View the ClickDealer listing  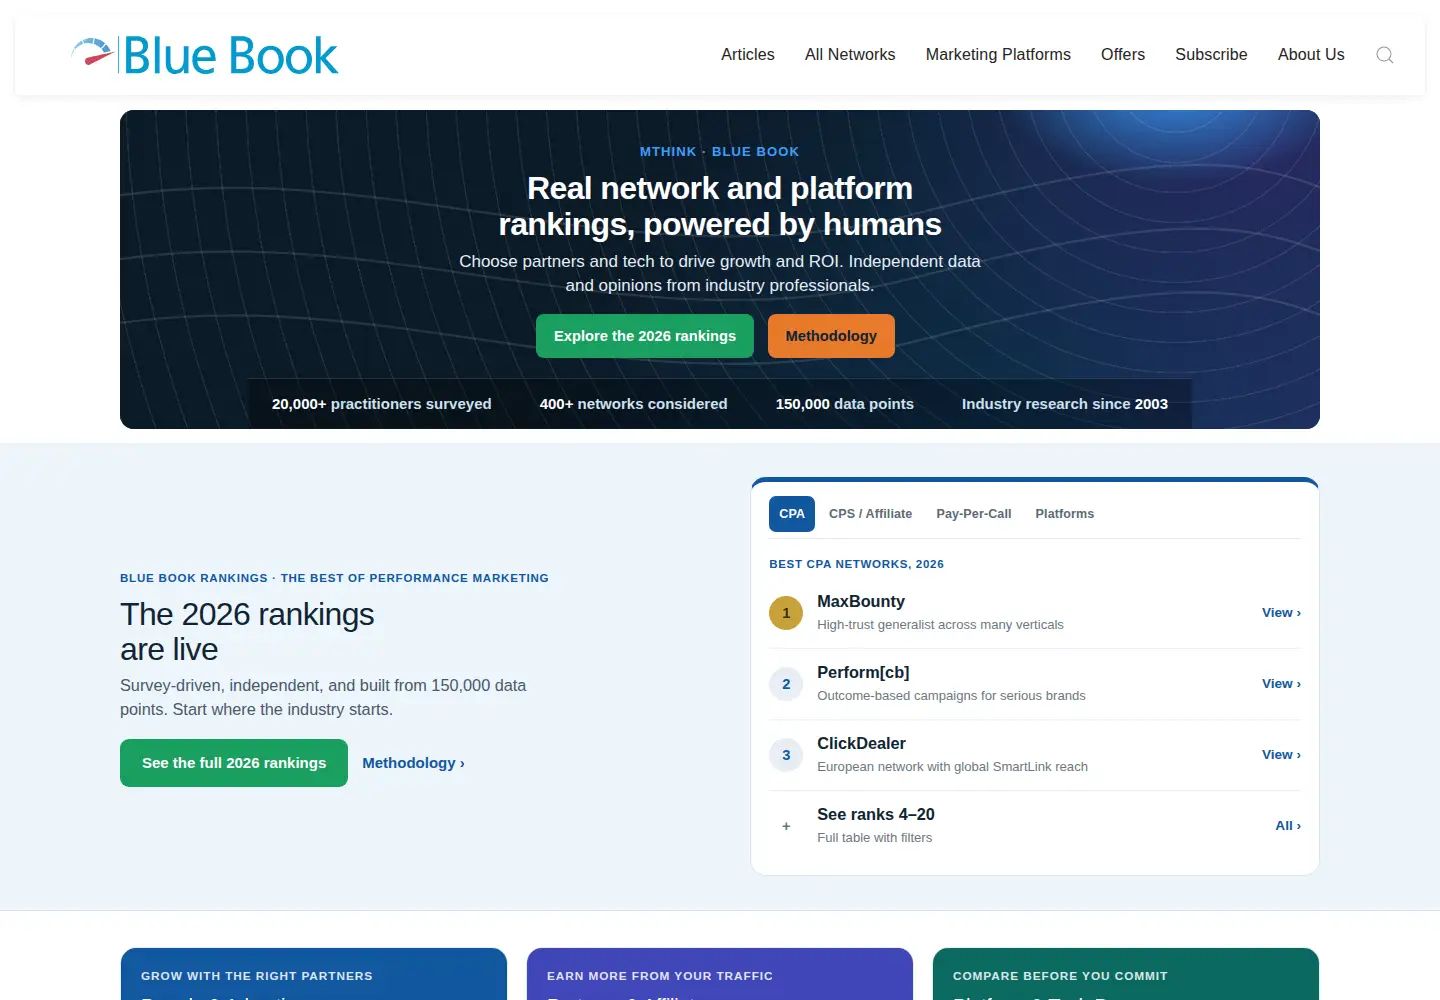pos(1281,755)
